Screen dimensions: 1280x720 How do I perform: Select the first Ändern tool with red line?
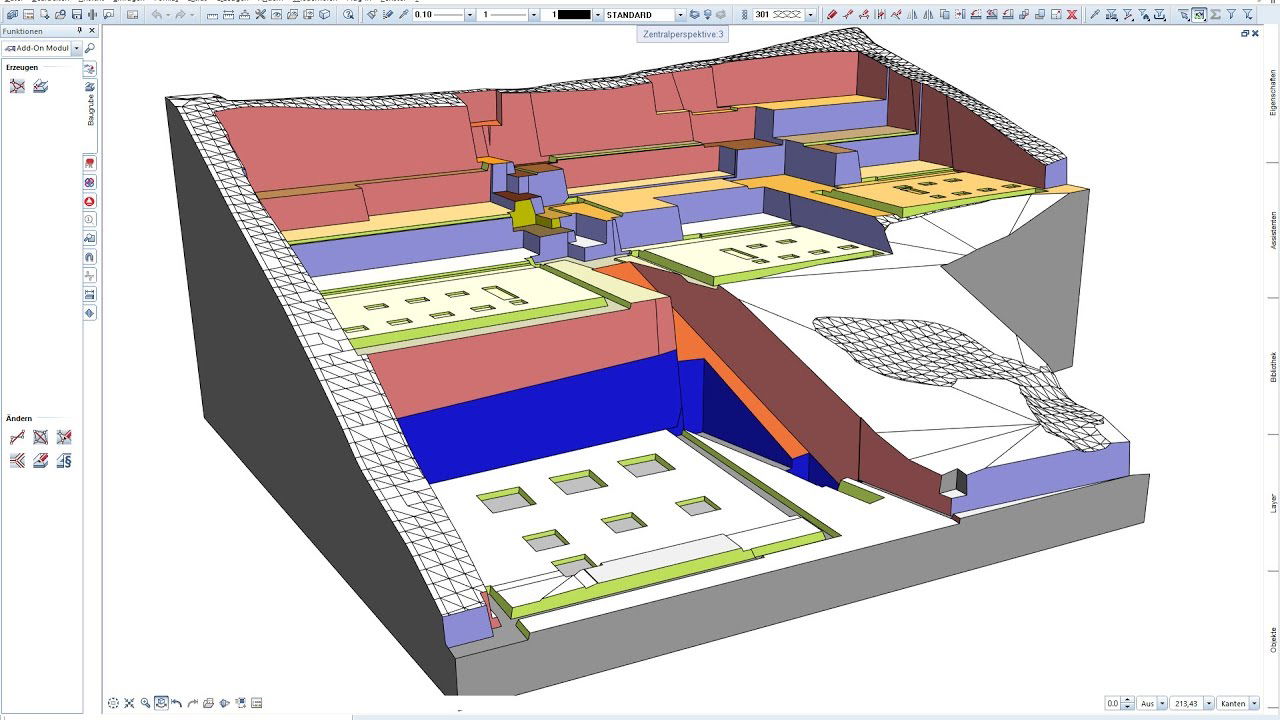17,437
